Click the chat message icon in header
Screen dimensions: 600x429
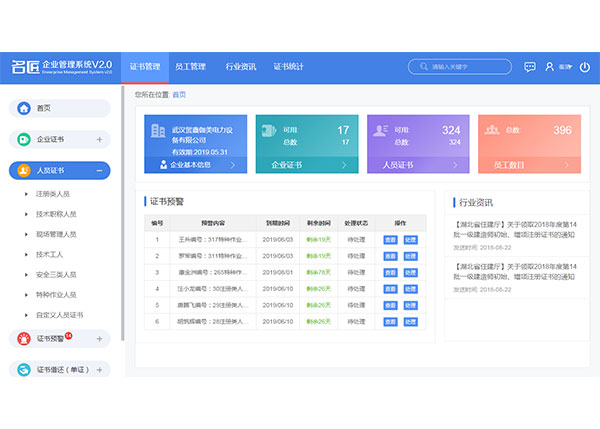coord(531,67)
